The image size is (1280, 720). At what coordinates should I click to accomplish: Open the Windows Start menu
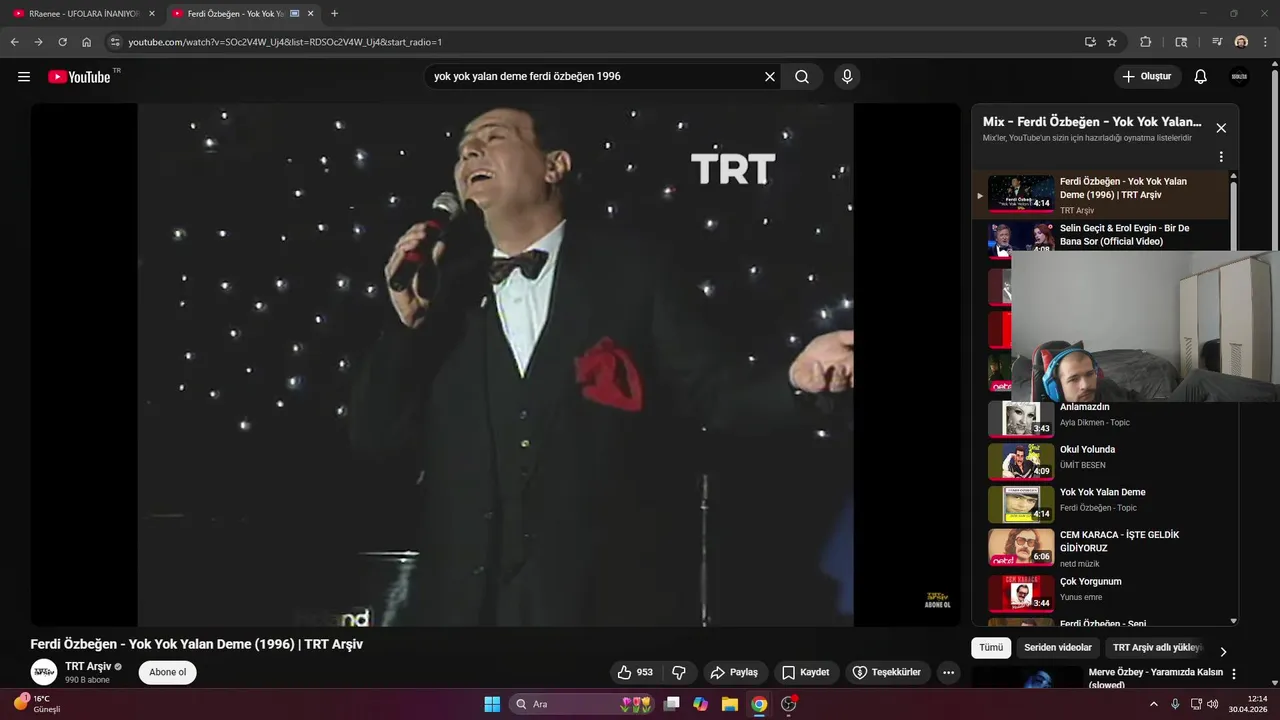pos(492,704)
